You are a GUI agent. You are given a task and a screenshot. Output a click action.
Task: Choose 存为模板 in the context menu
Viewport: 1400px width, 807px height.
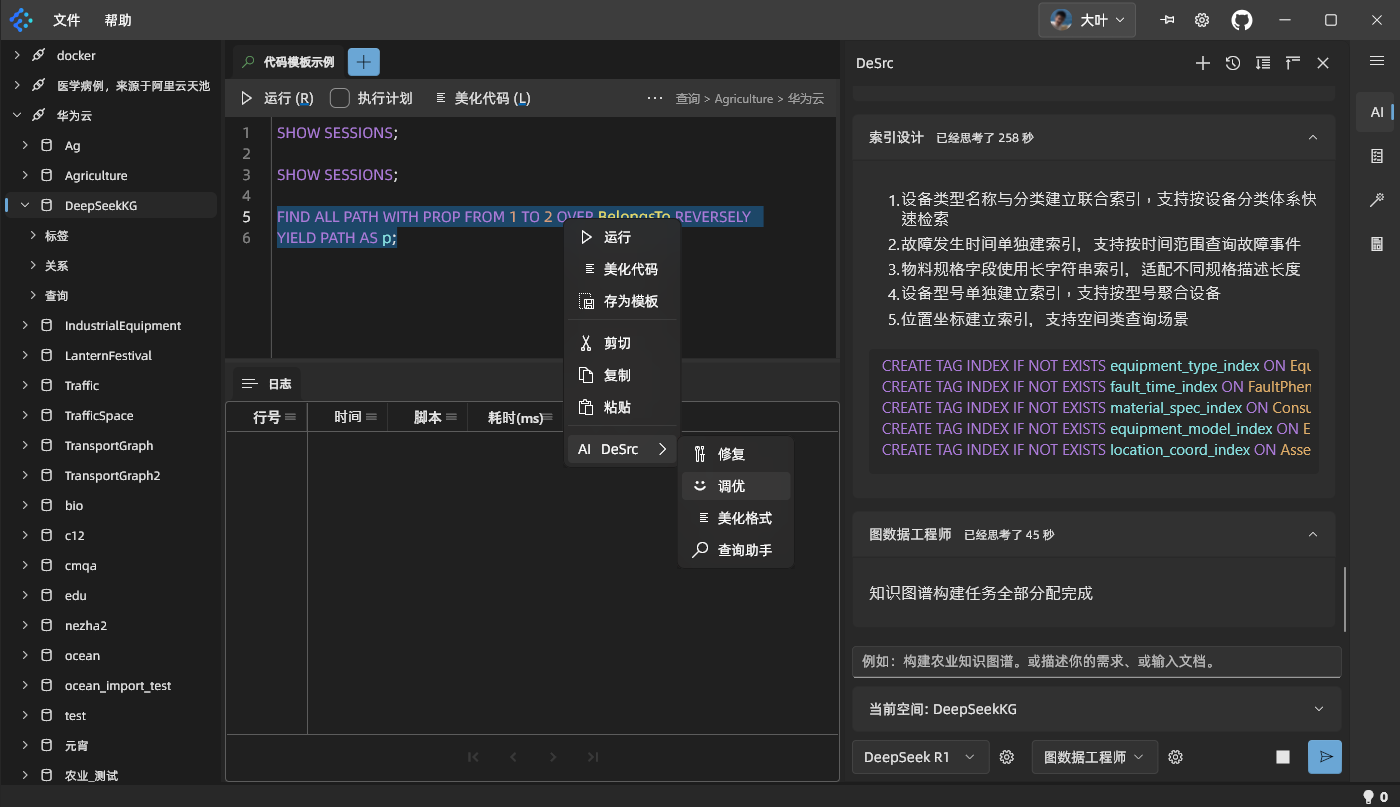coord(622,301)
